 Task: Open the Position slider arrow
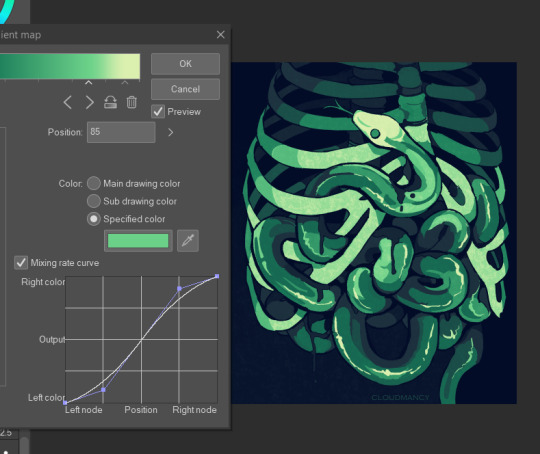[170, 132]
